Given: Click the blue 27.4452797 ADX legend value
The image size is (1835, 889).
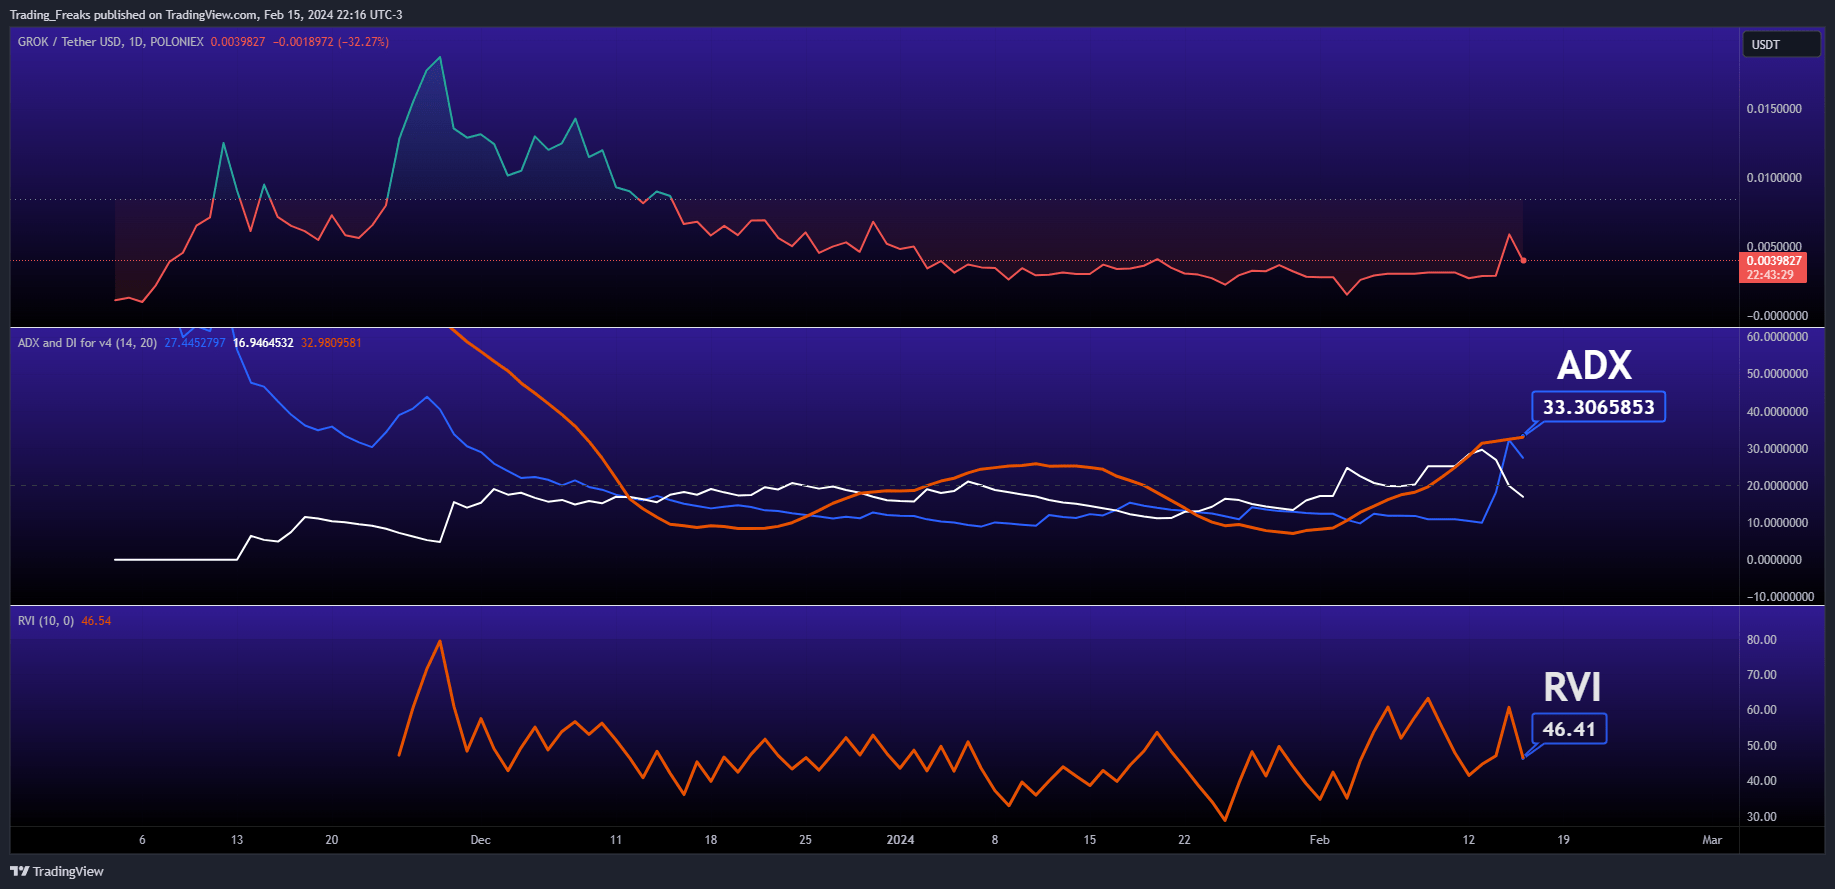Looking at the screenshot, I should coord(195,343).
